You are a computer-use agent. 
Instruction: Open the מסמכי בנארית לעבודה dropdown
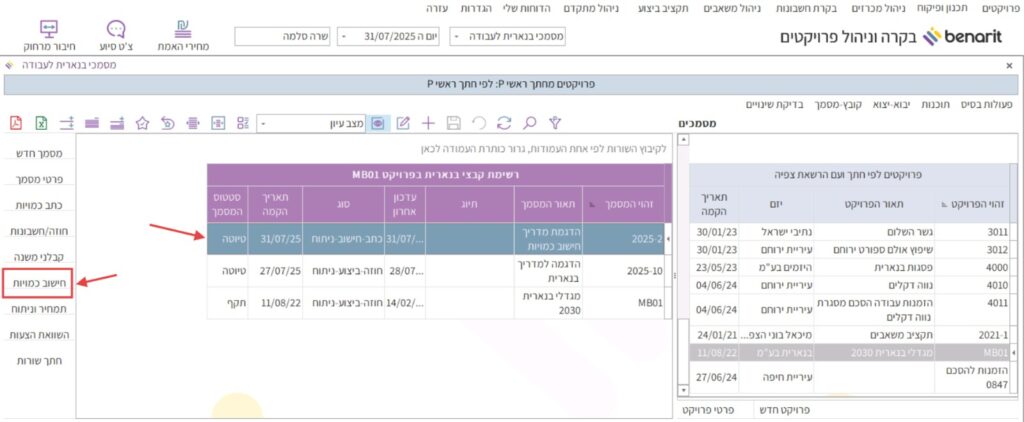457,37
